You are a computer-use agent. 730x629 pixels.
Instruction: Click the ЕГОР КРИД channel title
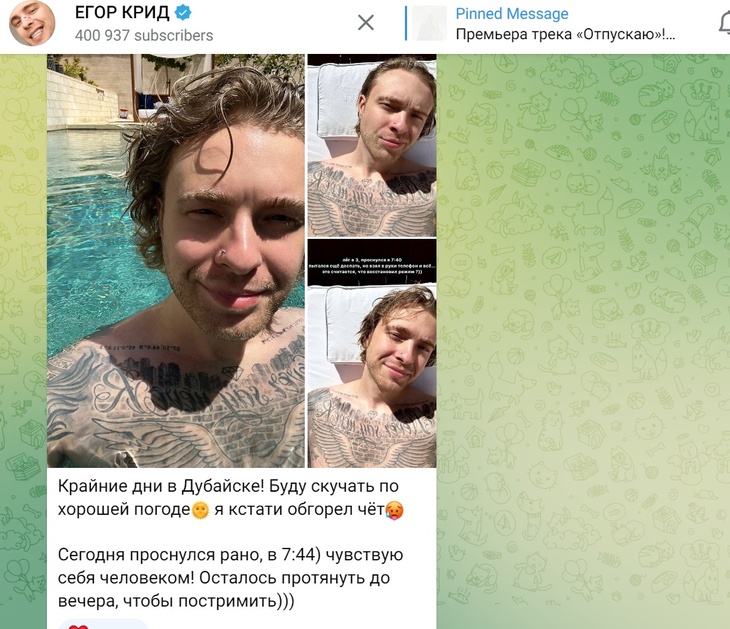click(x=122, y=13)
